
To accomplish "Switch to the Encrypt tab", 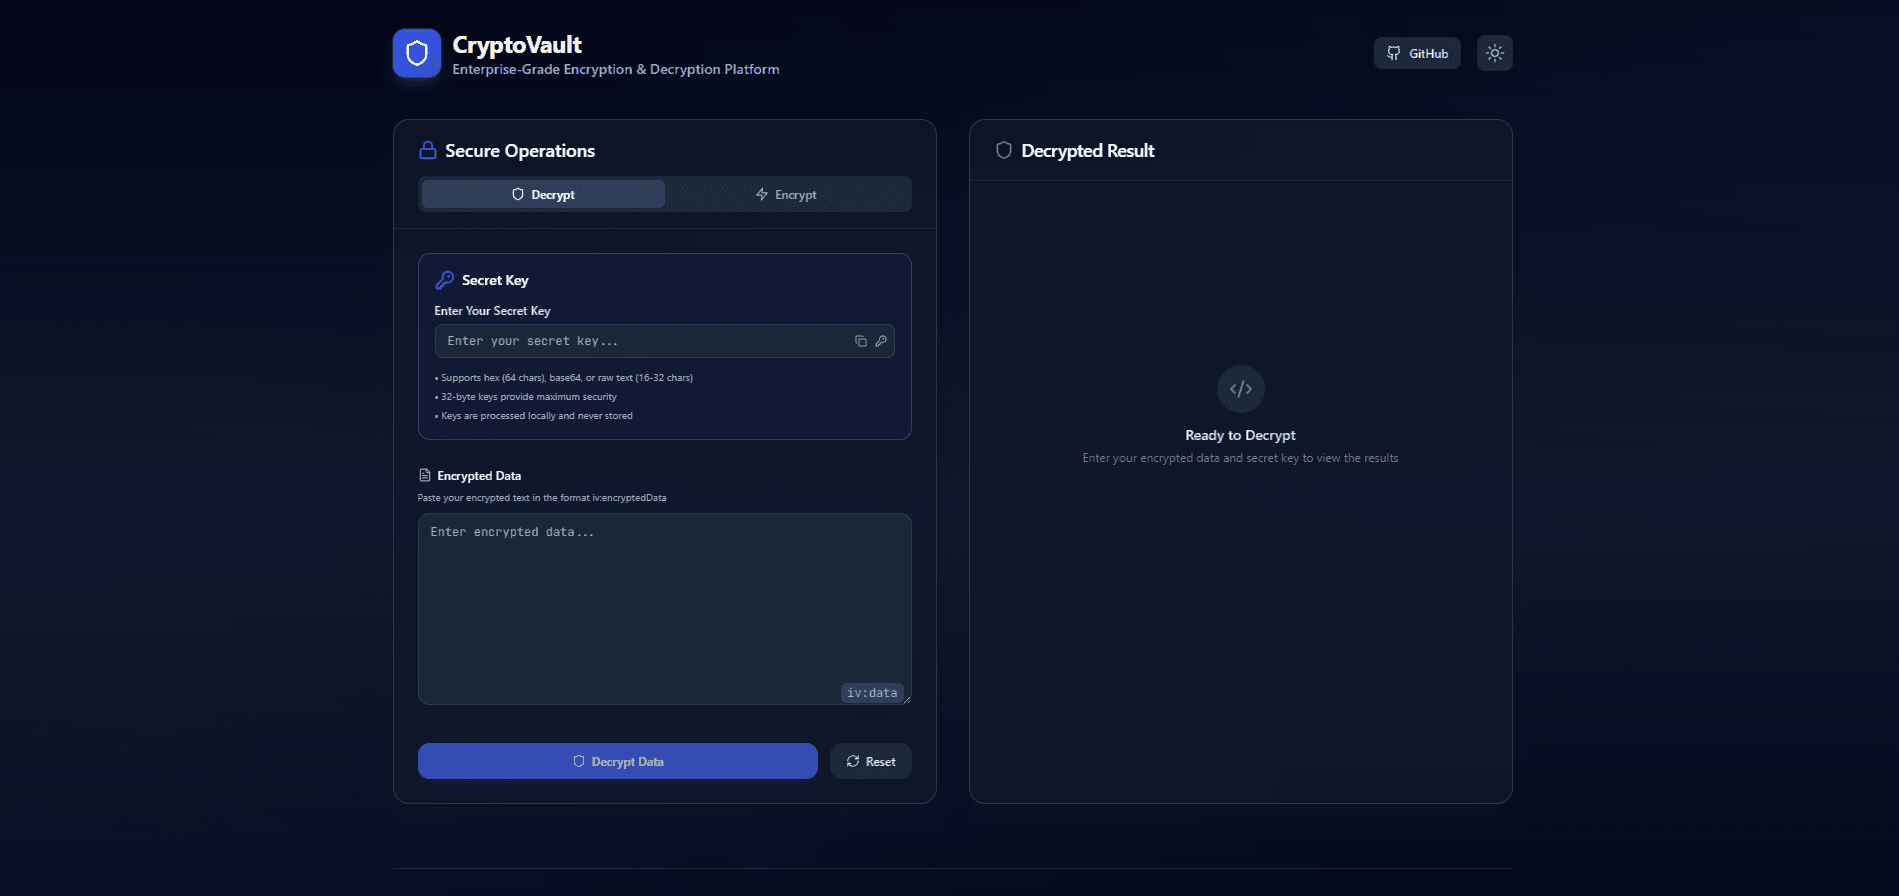I will coord(786,194).
